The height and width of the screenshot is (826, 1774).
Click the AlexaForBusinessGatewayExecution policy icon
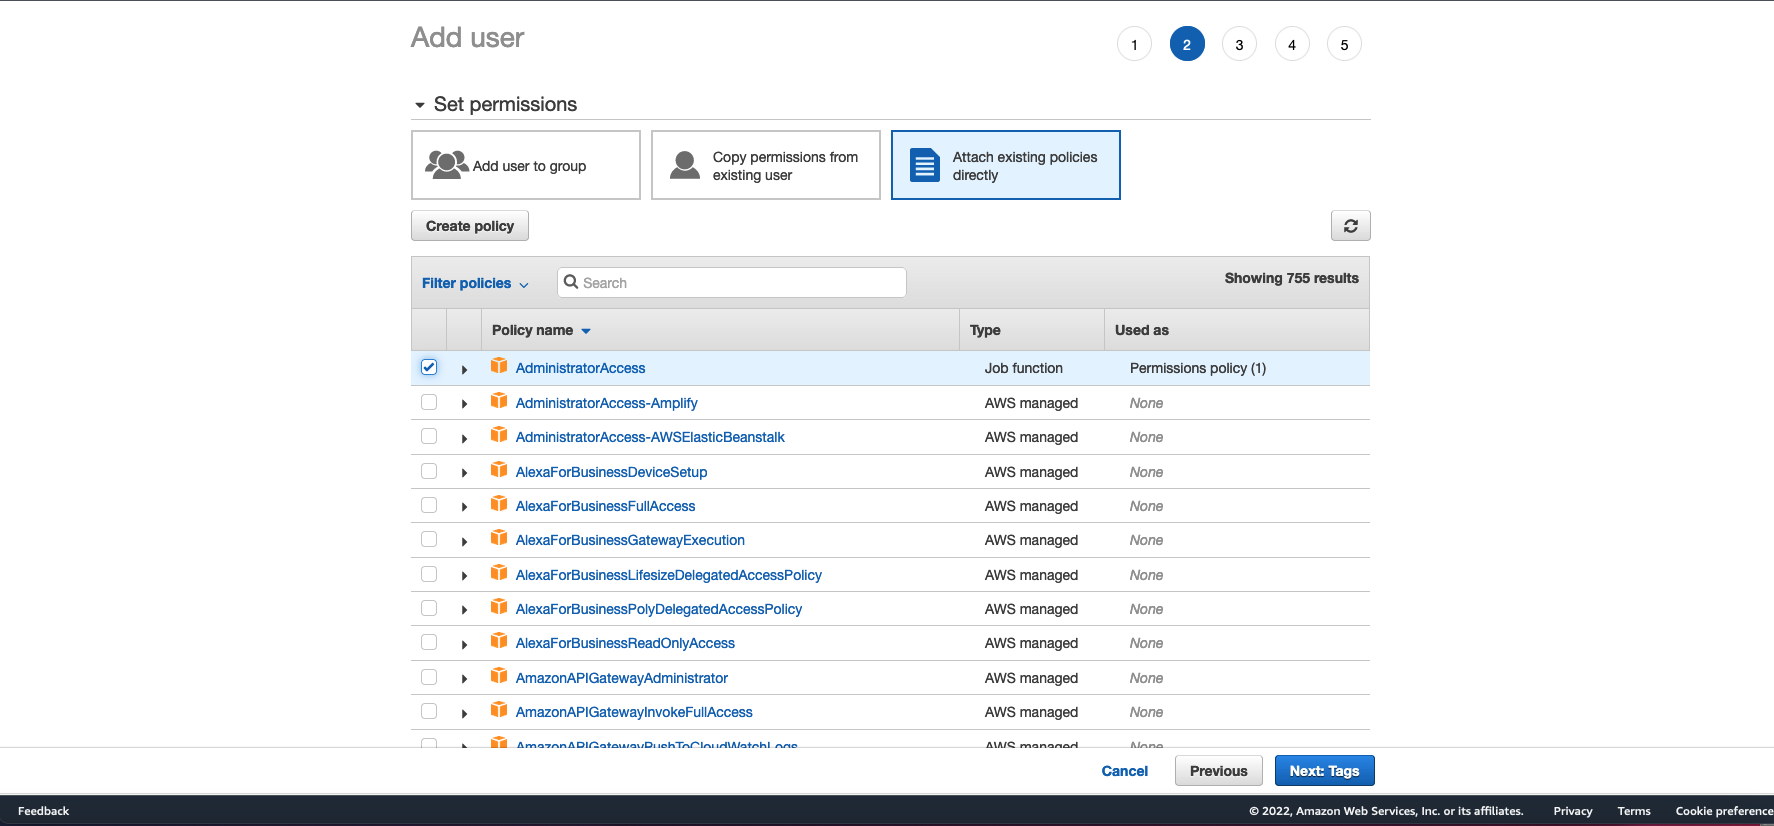499,538
